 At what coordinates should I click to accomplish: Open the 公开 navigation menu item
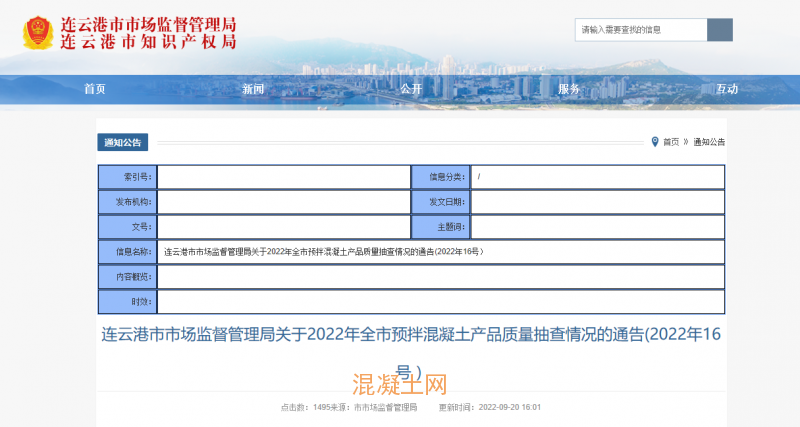point(411,89)
